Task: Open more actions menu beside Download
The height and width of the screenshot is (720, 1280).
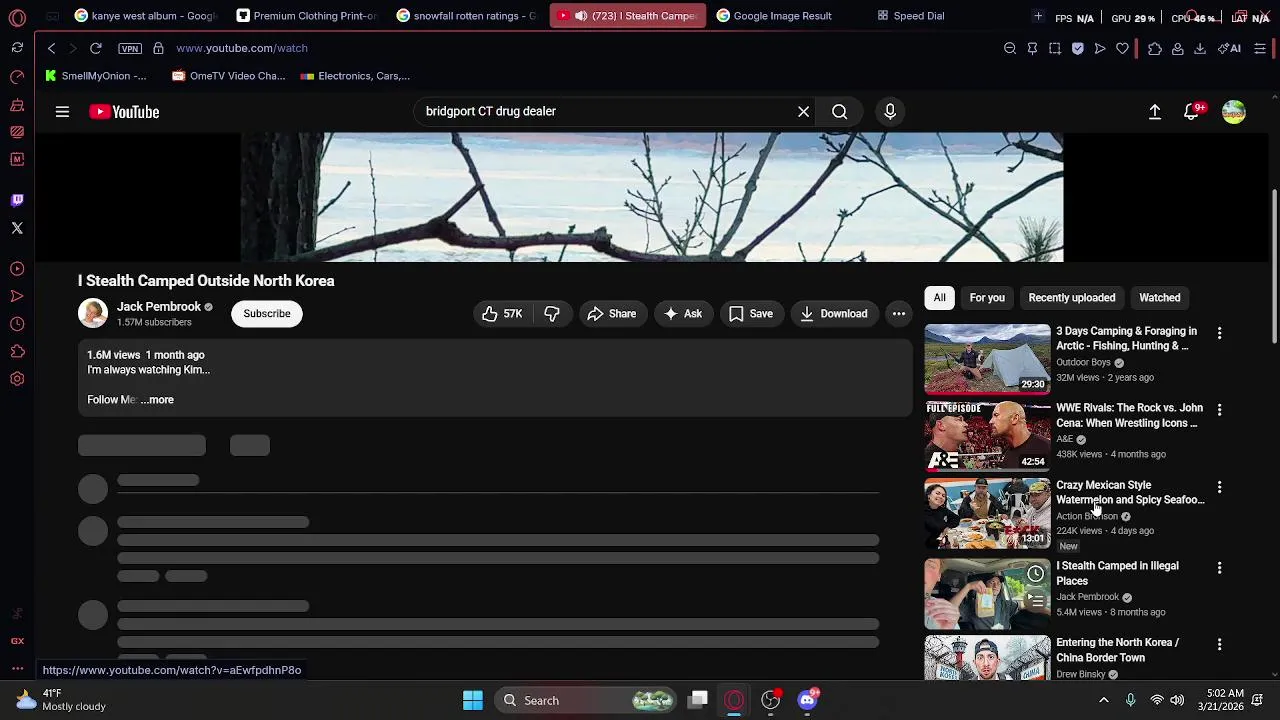Action: click(x=899, y=314)
